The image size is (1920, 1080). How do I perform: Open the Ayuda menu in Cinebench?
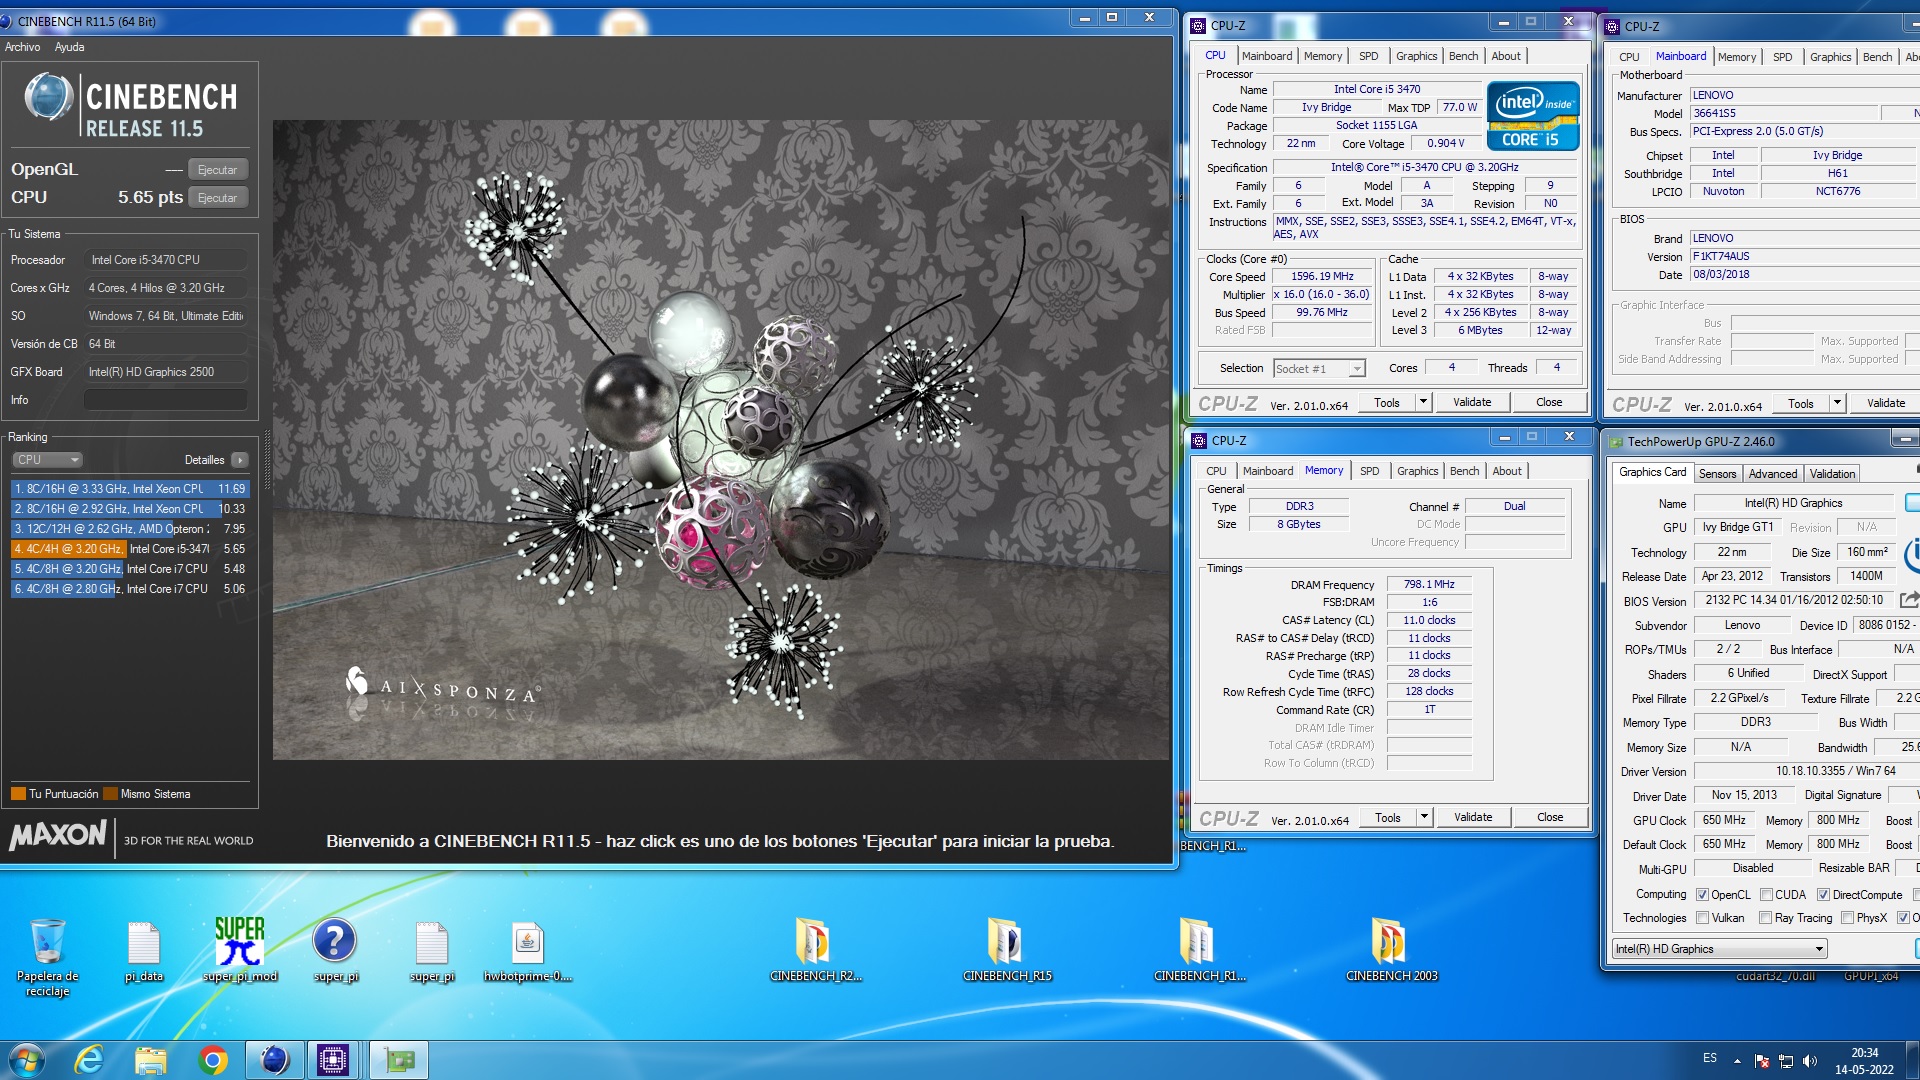click(x=69, y=47)
